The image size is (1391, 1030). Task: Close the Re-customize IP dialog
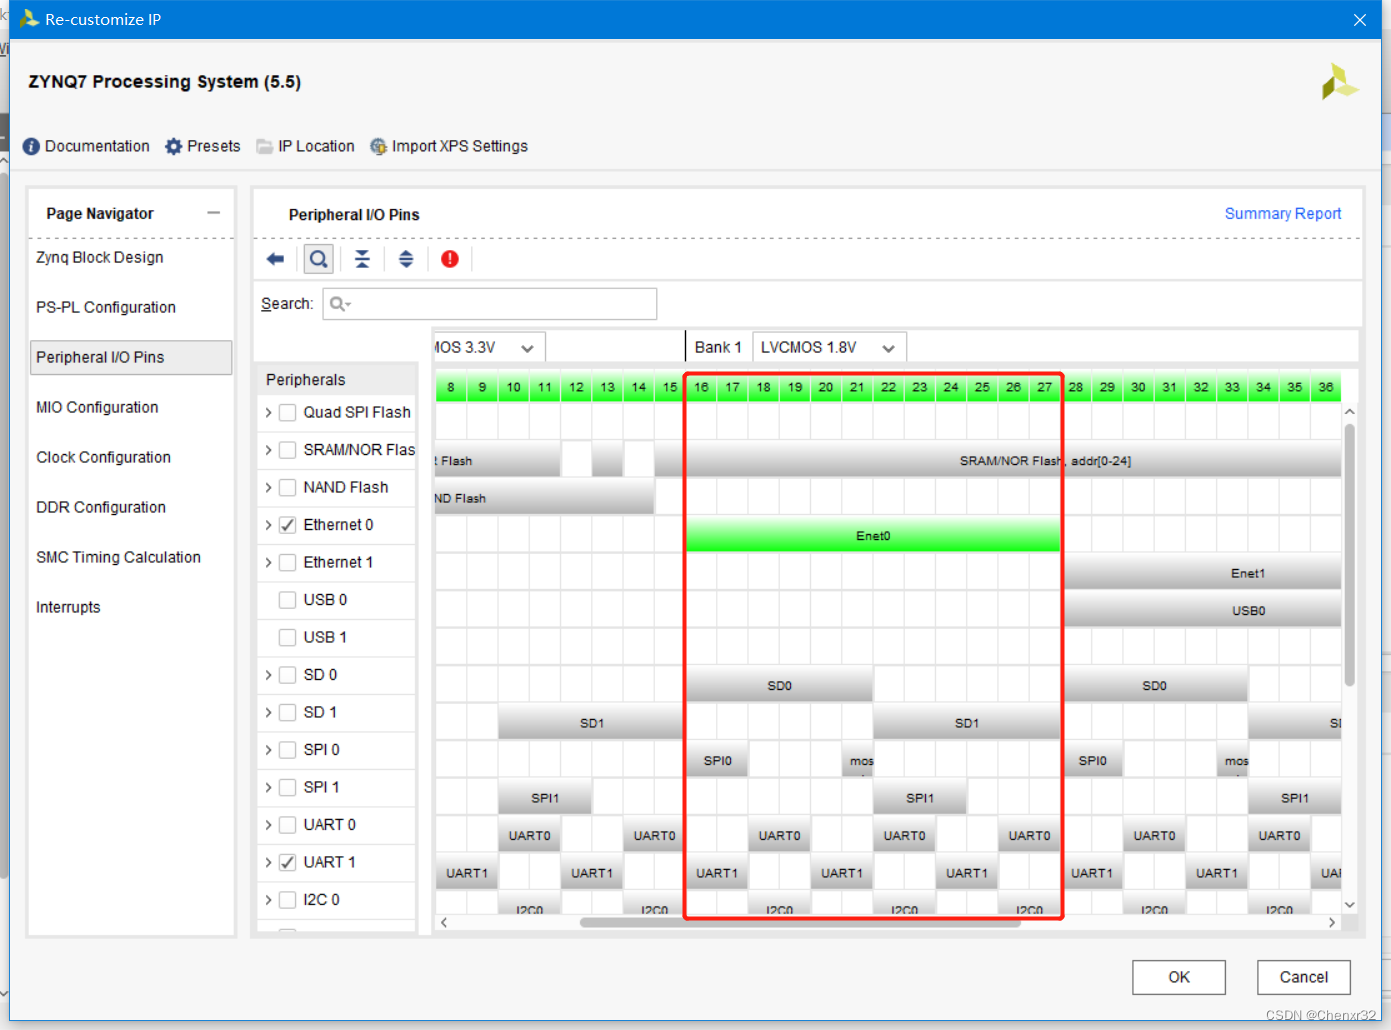[x=1360, y=20]
